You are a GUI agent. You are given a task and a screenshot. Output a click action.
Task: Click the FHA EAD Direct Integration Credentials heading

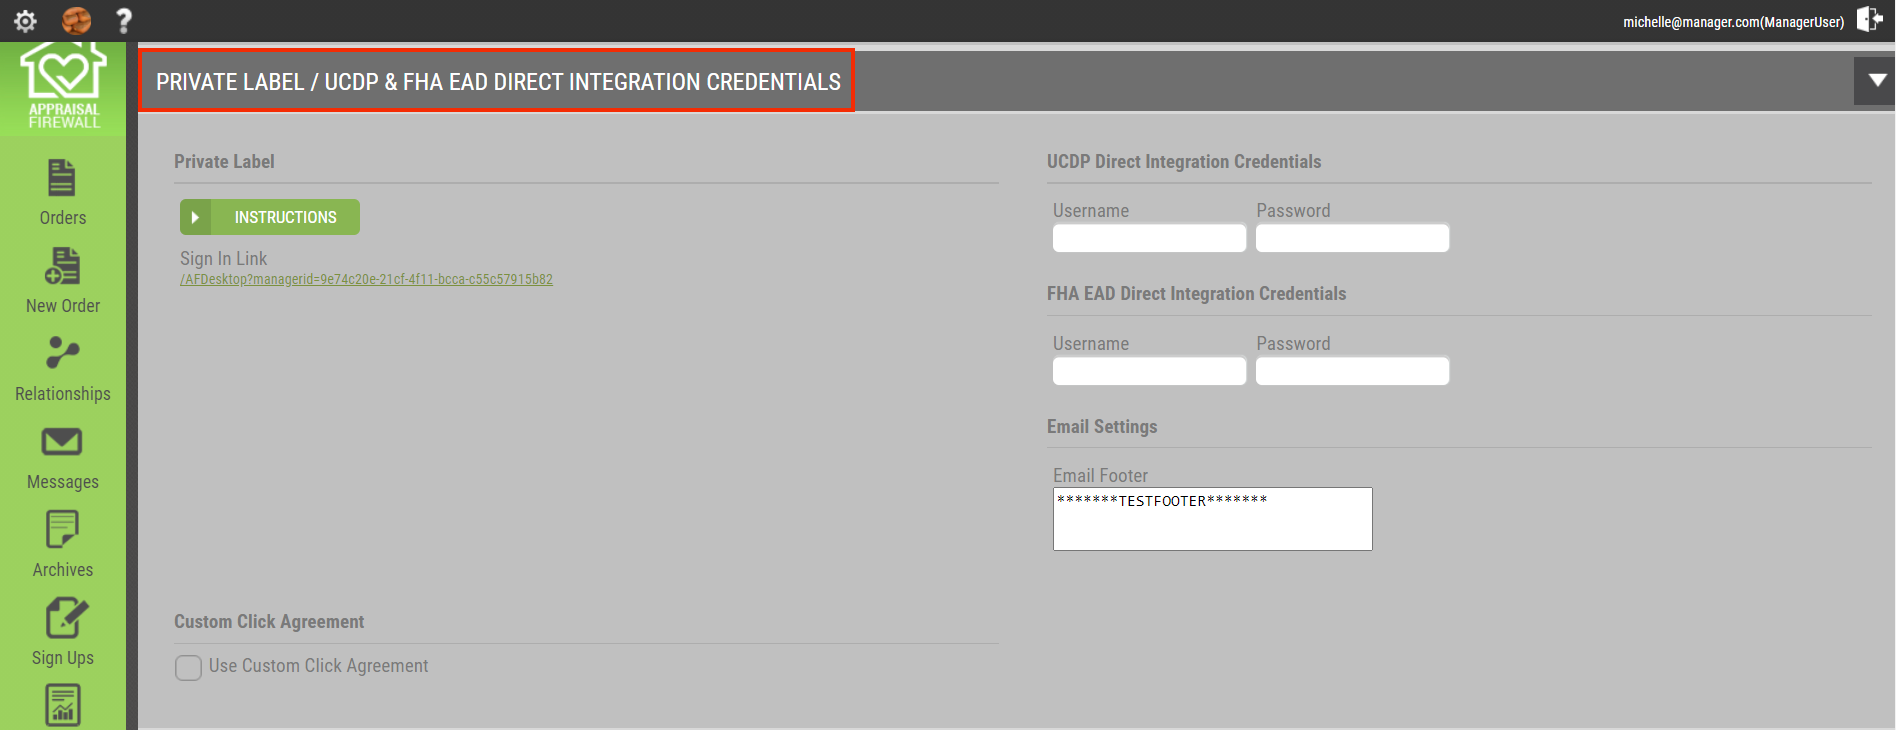click(1196, 294)
